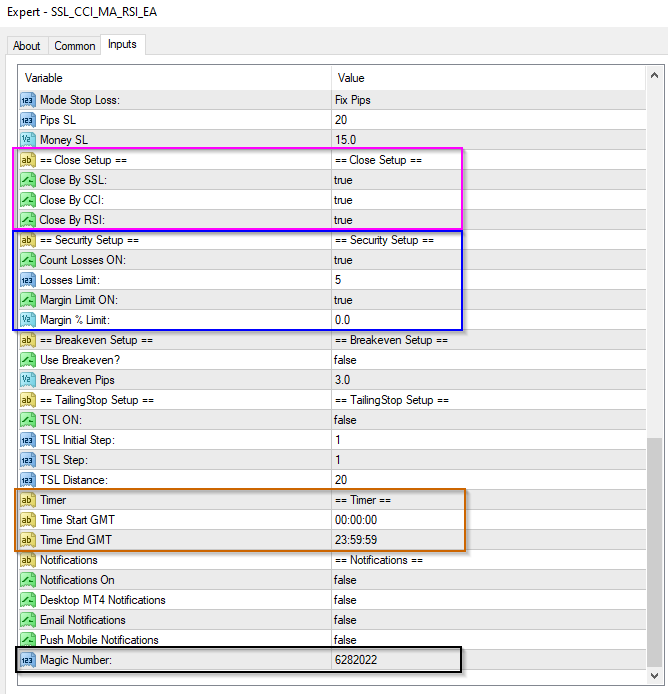Click the Margin Limit ON boolean icon
Screen dimensions: 668x694
27,300
